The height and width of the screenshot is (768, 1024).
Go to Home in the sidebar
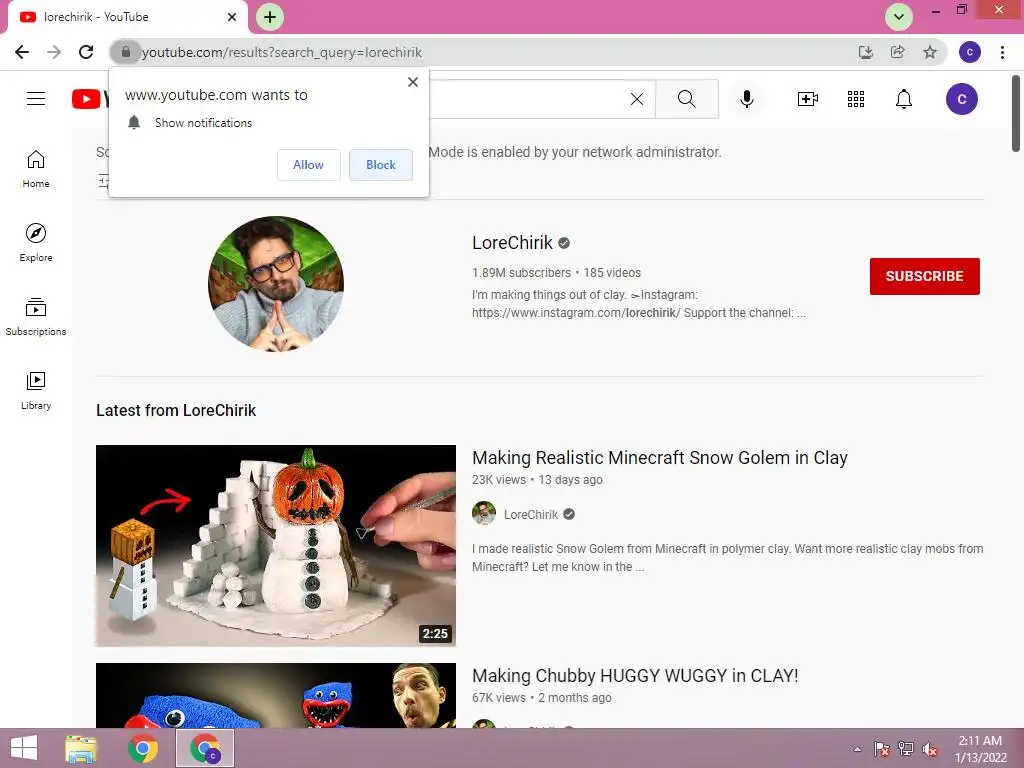tap(36, 169)
